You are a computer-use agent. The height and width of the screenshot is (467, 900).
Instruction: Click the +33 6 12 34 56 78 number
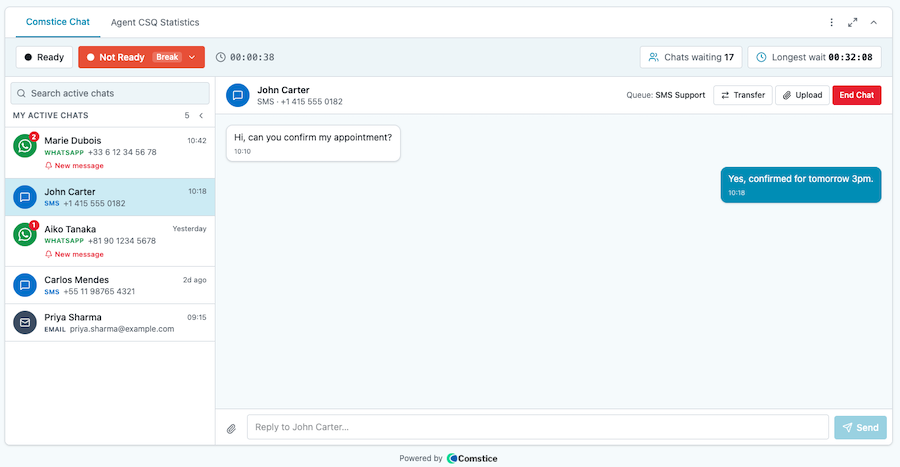122,152
